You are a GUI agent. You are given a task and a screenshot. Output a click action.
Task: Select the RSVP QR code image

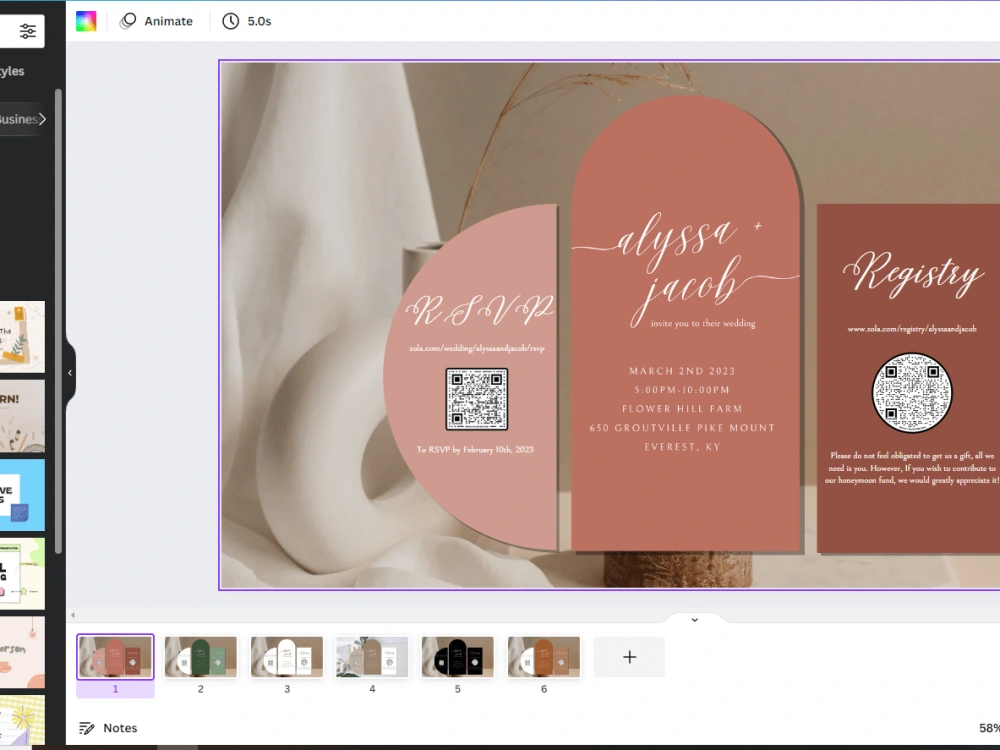tap(477, 399)
